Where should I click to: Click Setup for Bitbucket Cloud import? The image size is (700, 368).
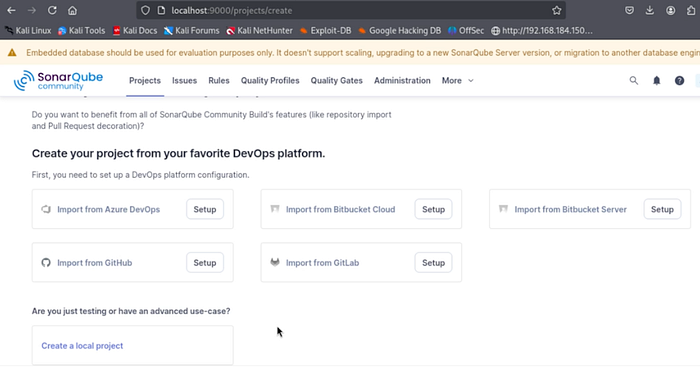tap(433, 209)
